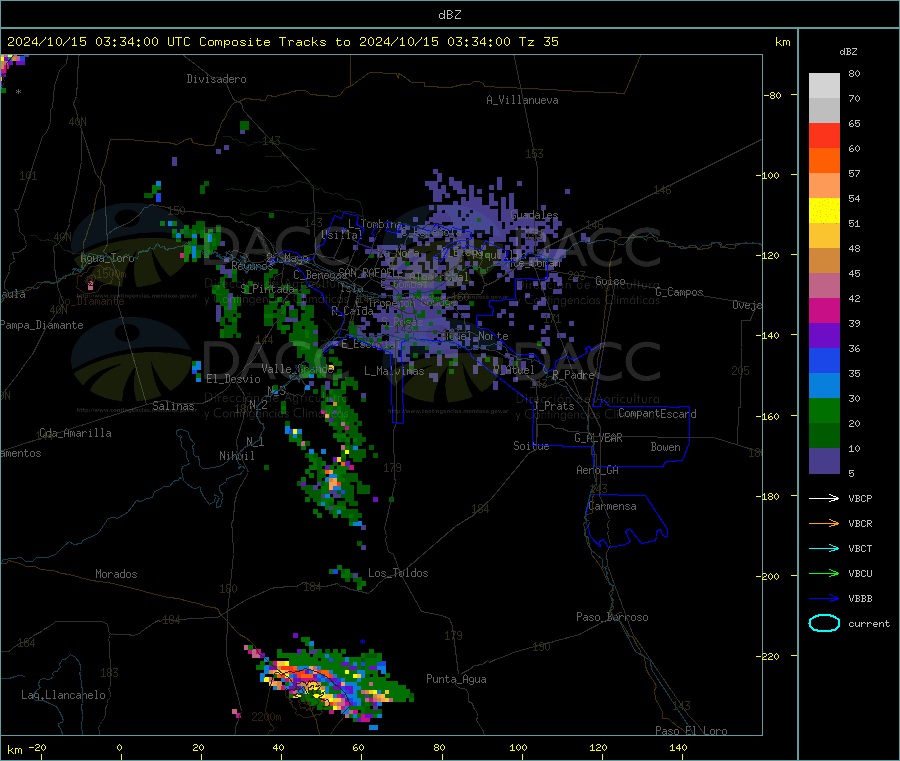Click the timestamp header text 2024/10/15 03:34:00 UTC
900x761 pixels.
(x=99, y=42)
